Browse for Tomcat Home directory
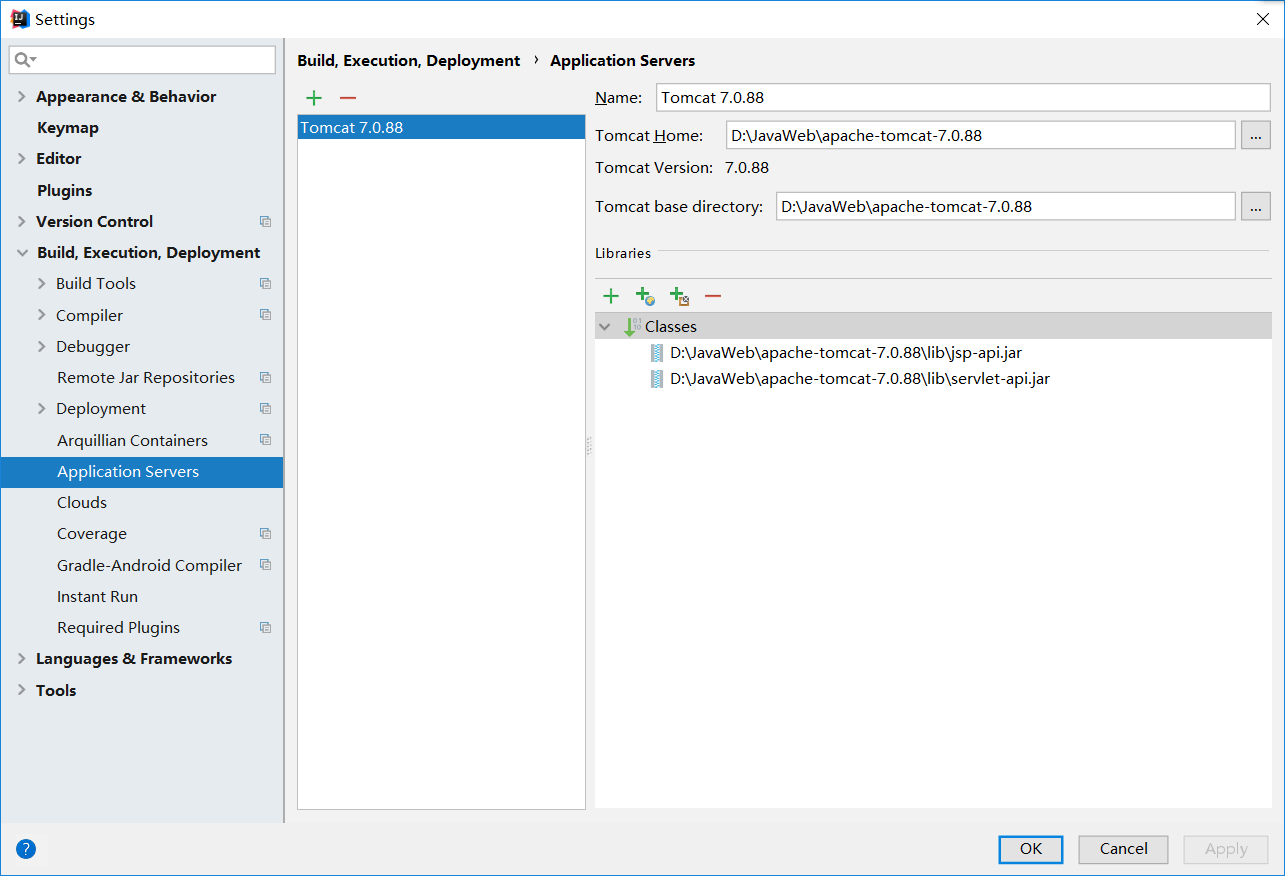 click(1255, 136)
